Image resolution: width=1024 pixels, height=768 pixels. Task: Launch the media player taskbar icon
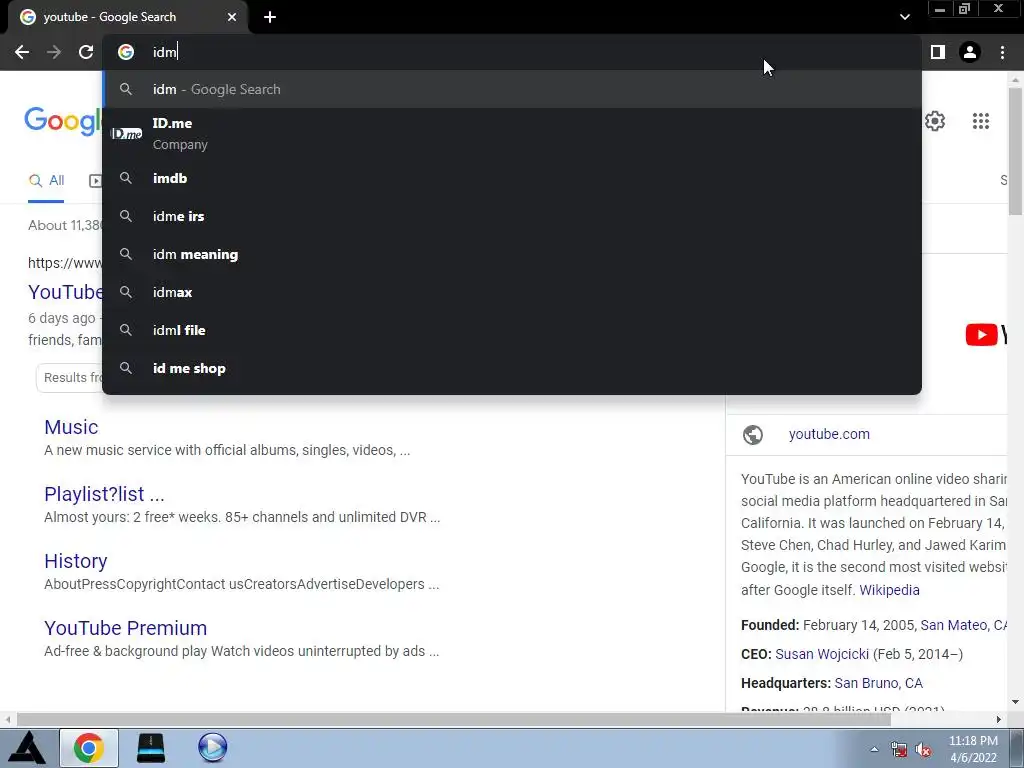click(x=213, y=748)
